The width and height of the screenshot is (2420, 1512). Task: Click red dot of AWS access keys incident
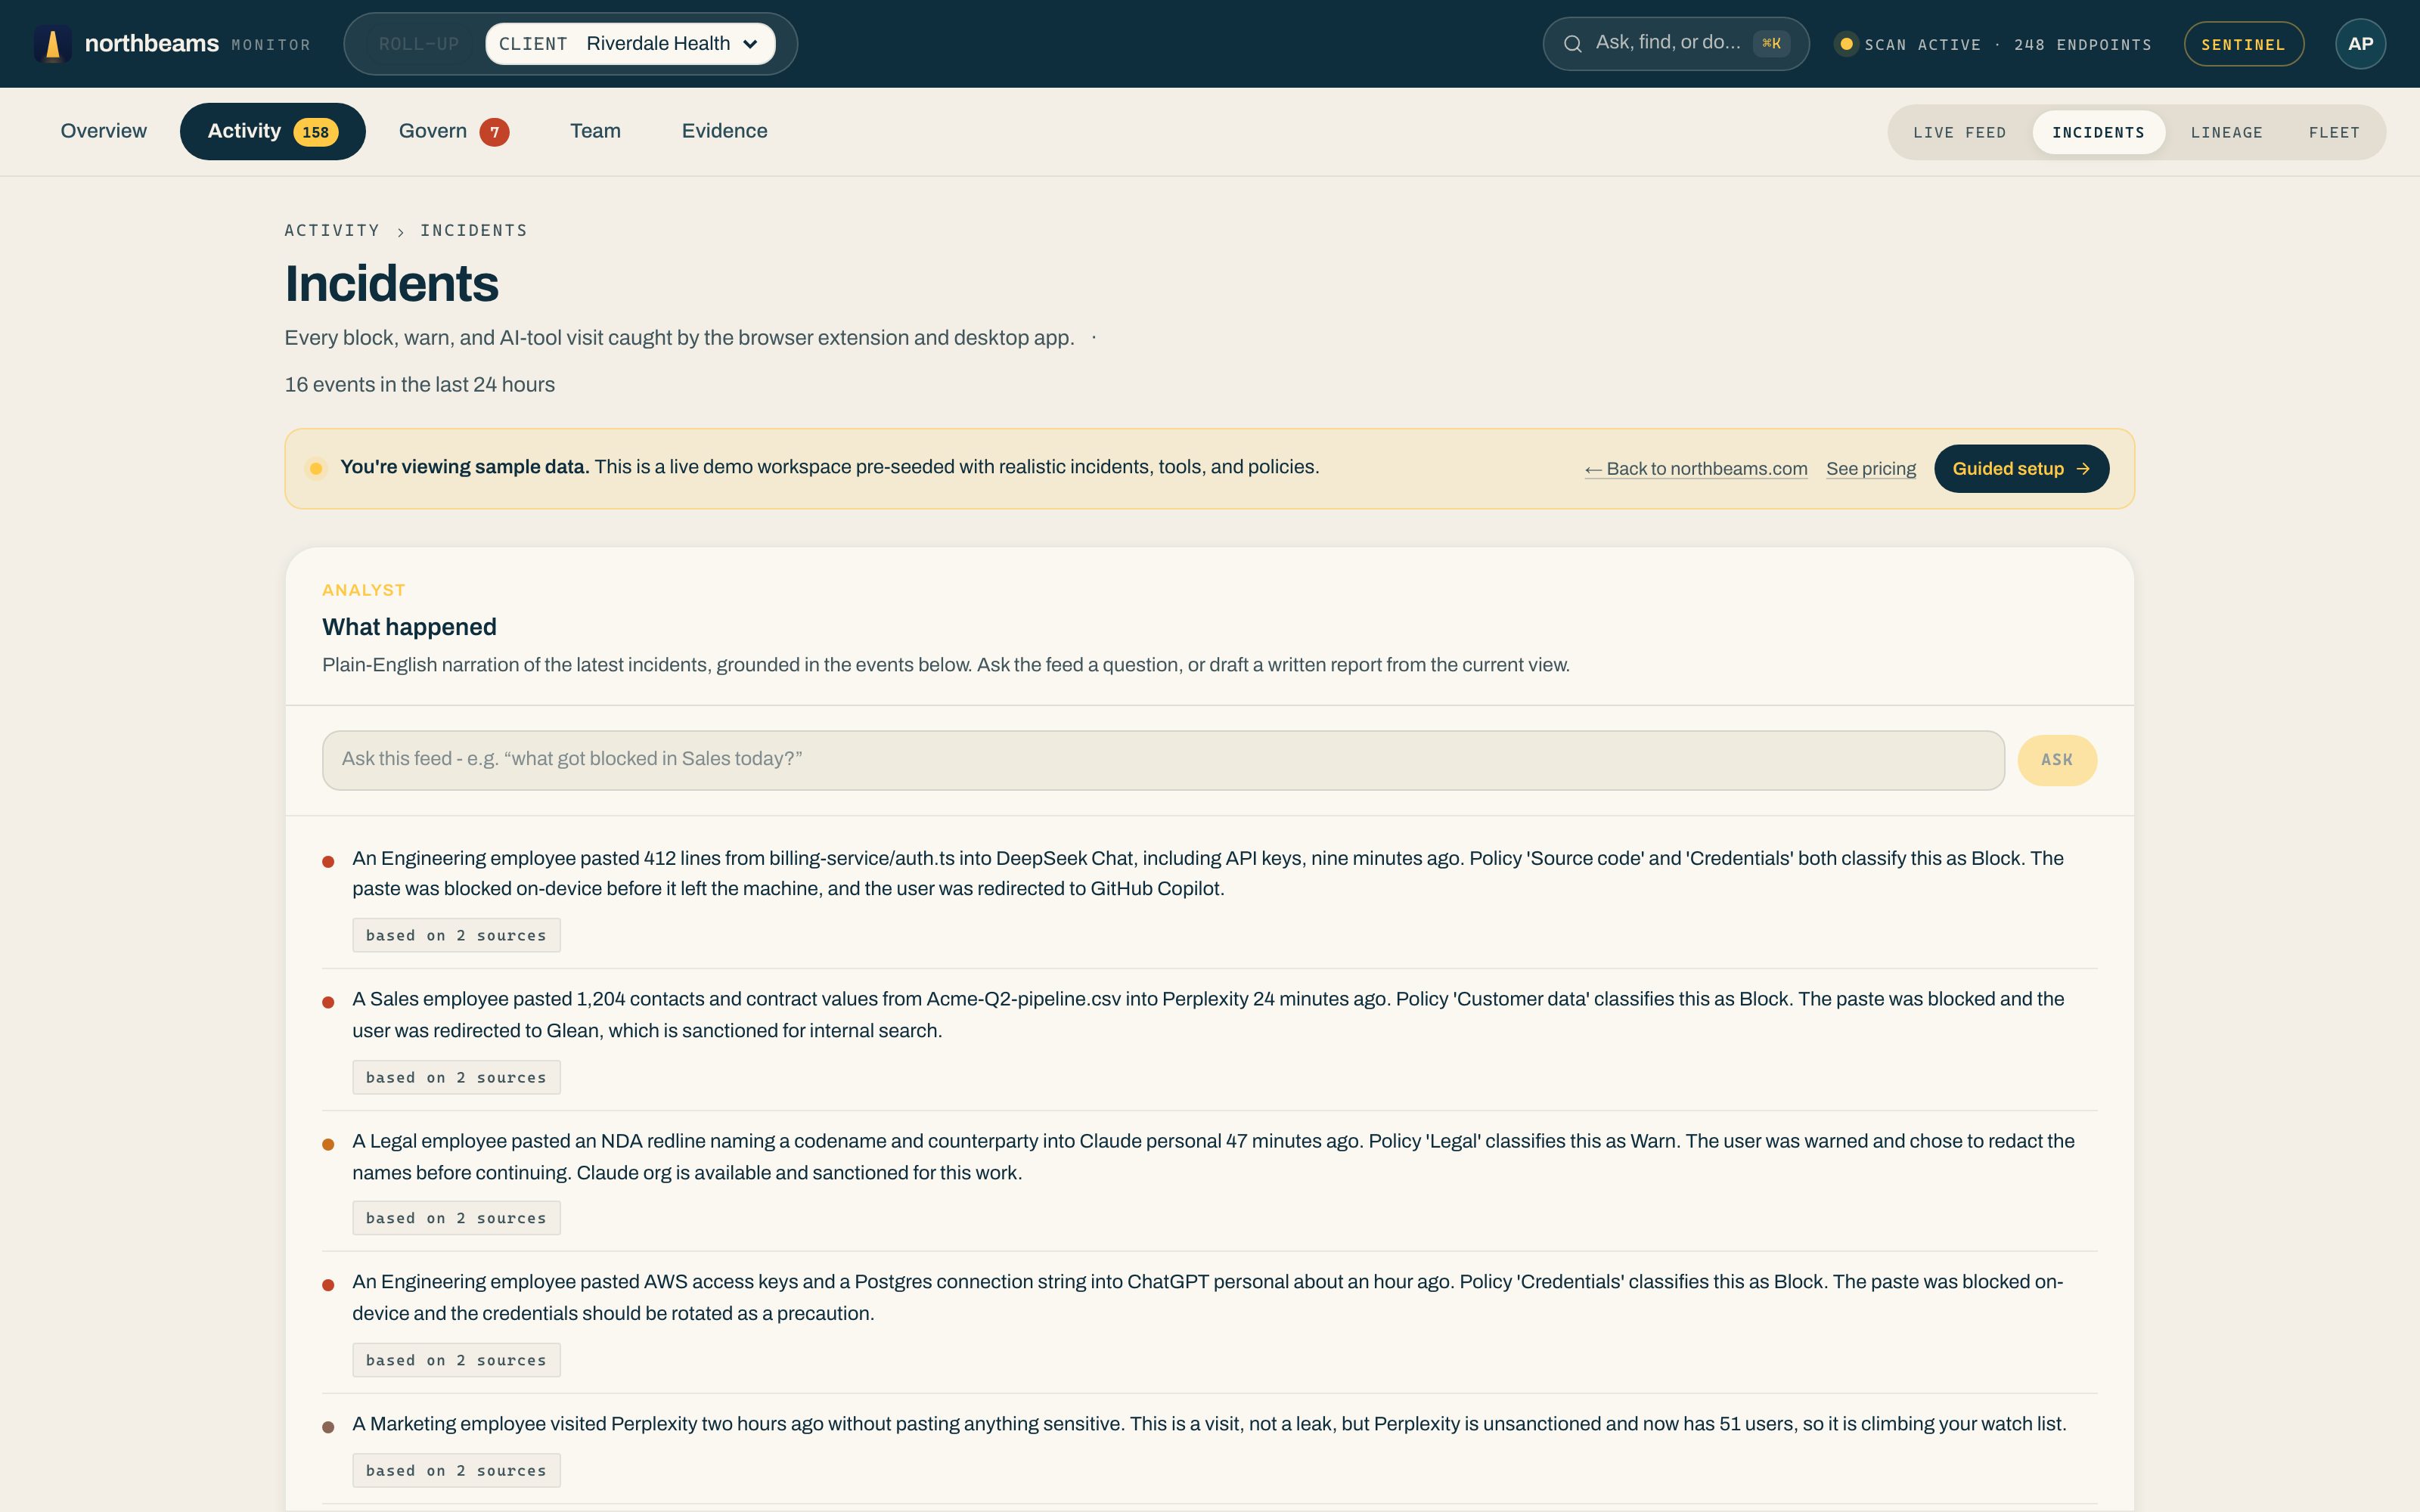point(328,1285)
